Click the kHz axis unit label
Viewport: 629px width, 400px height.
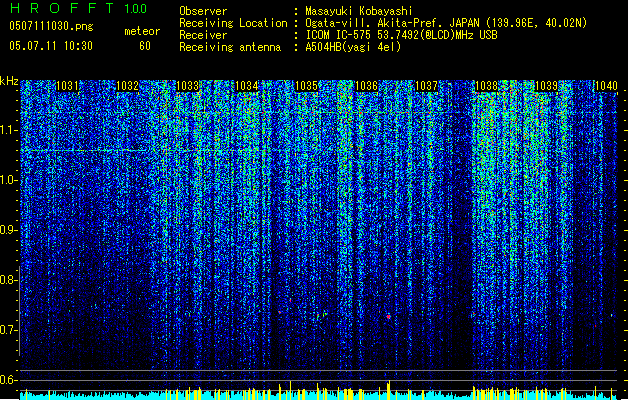pyautogui.click(x=9, y=81)
